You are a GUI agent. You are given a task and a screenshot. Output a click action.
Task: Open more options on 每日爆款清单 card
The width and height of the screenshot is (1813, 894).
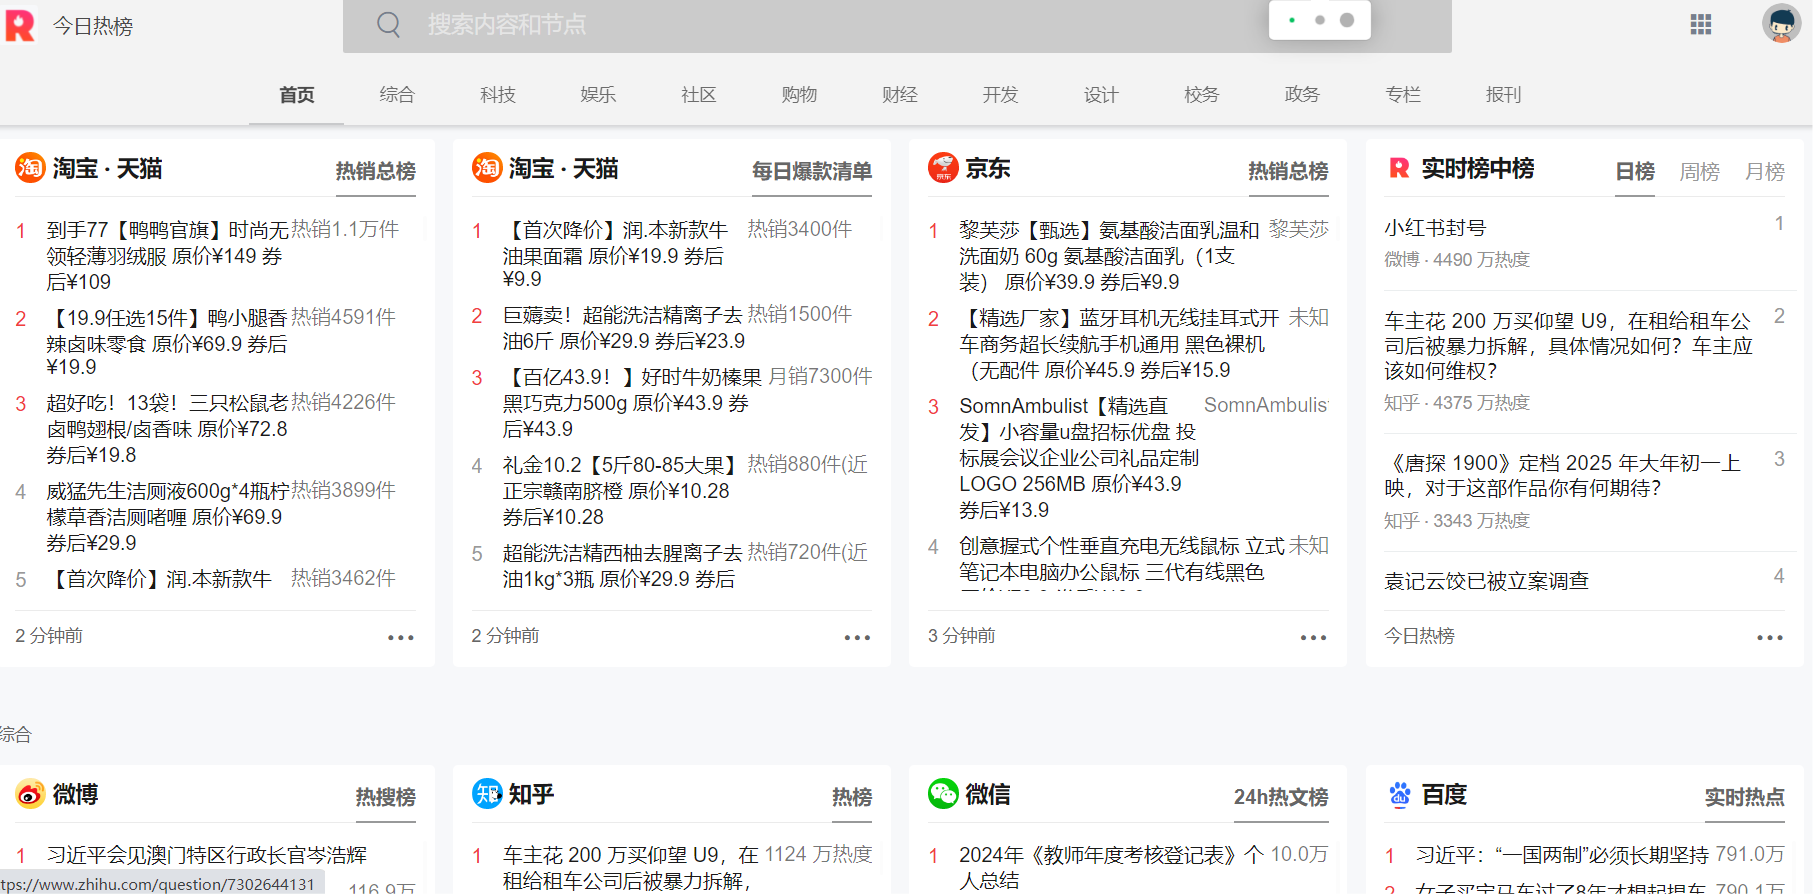click(857, 637)
